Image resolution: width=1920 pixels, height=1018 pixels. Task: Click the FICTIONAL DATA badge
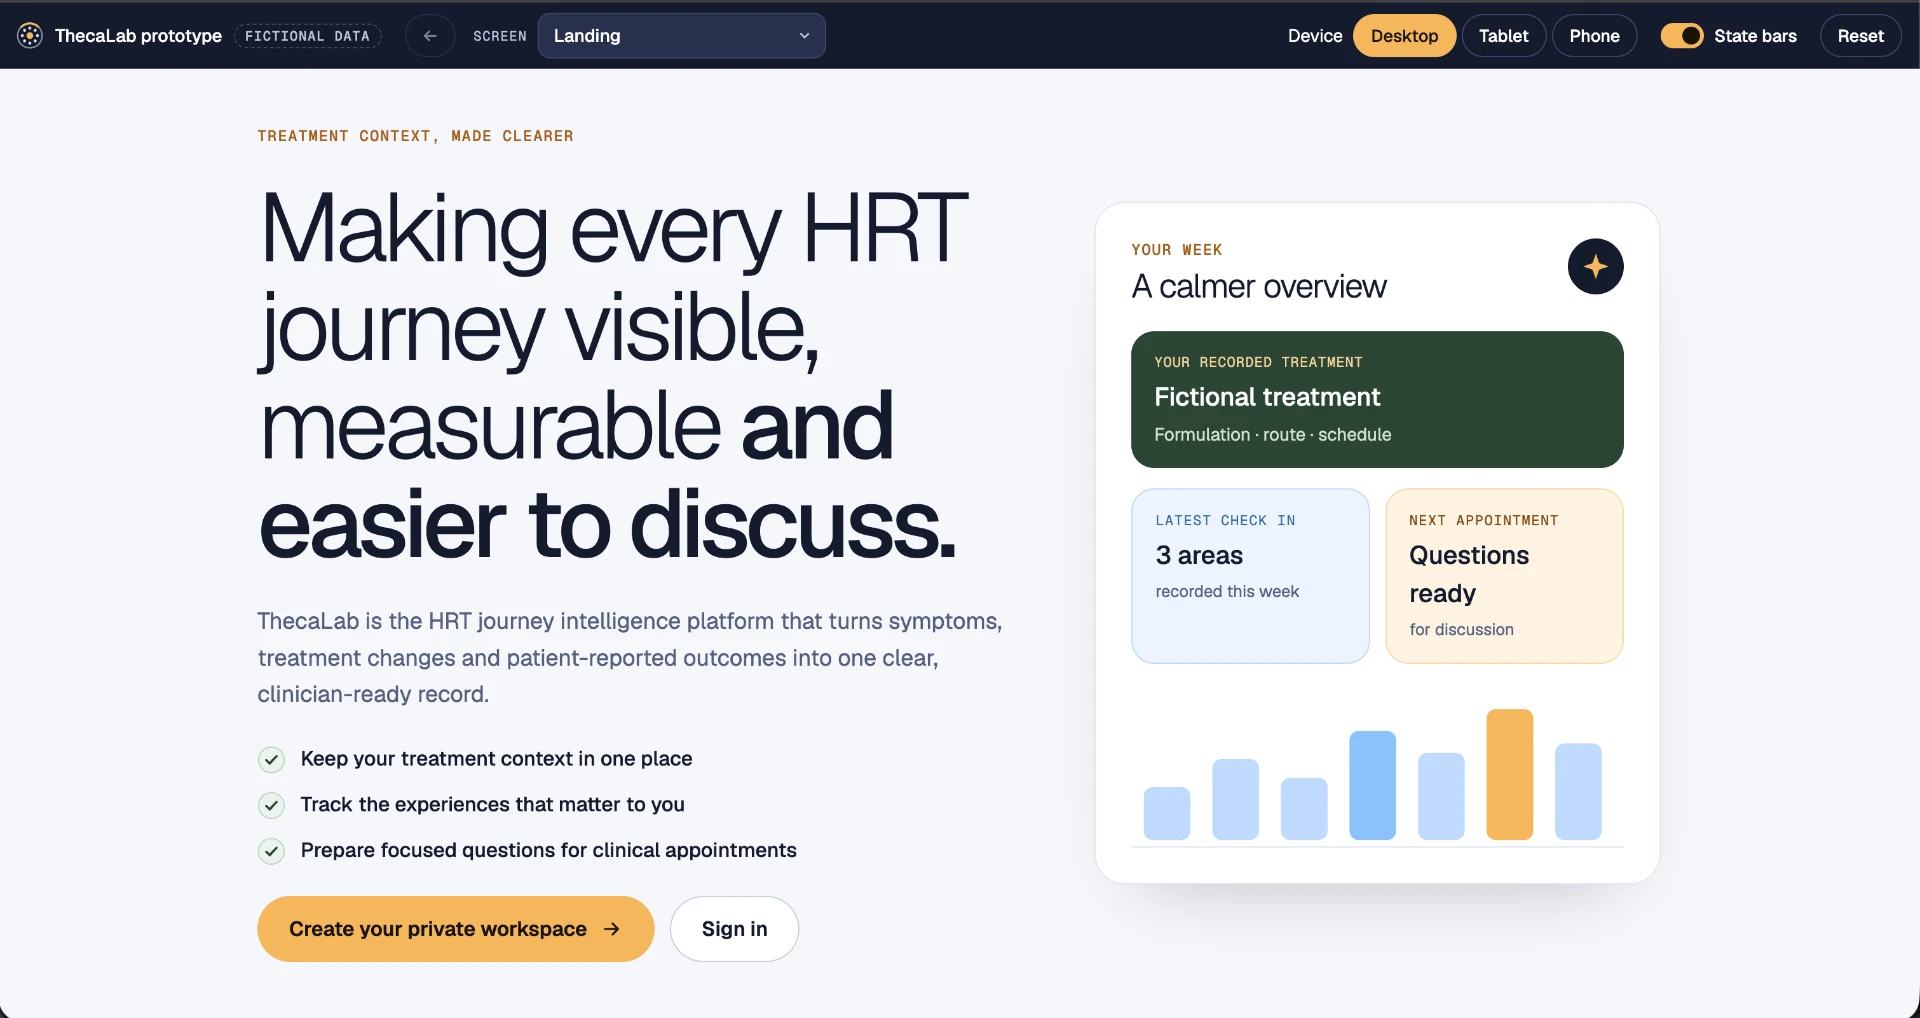click(x=307, y=36)
